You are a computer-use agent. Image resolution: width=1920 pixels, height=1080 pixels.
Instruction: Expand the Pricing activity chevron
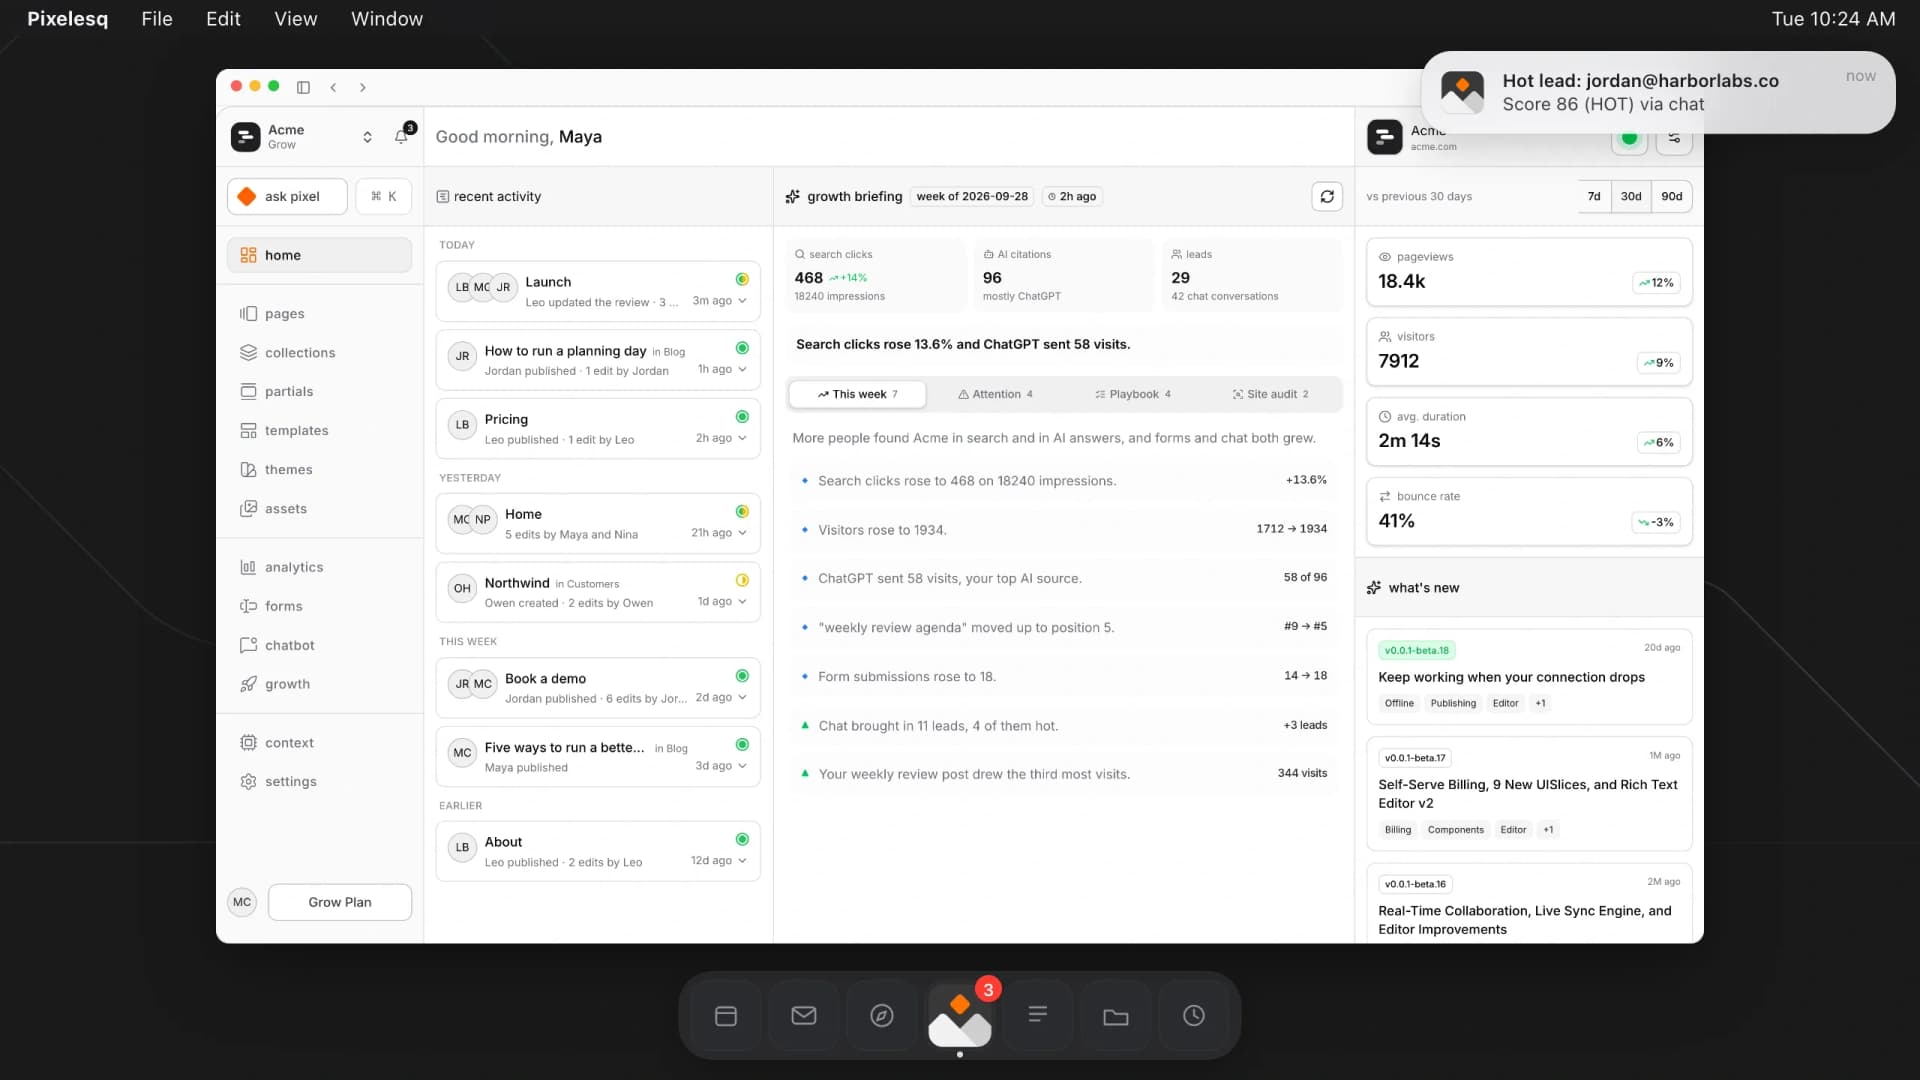742,438
